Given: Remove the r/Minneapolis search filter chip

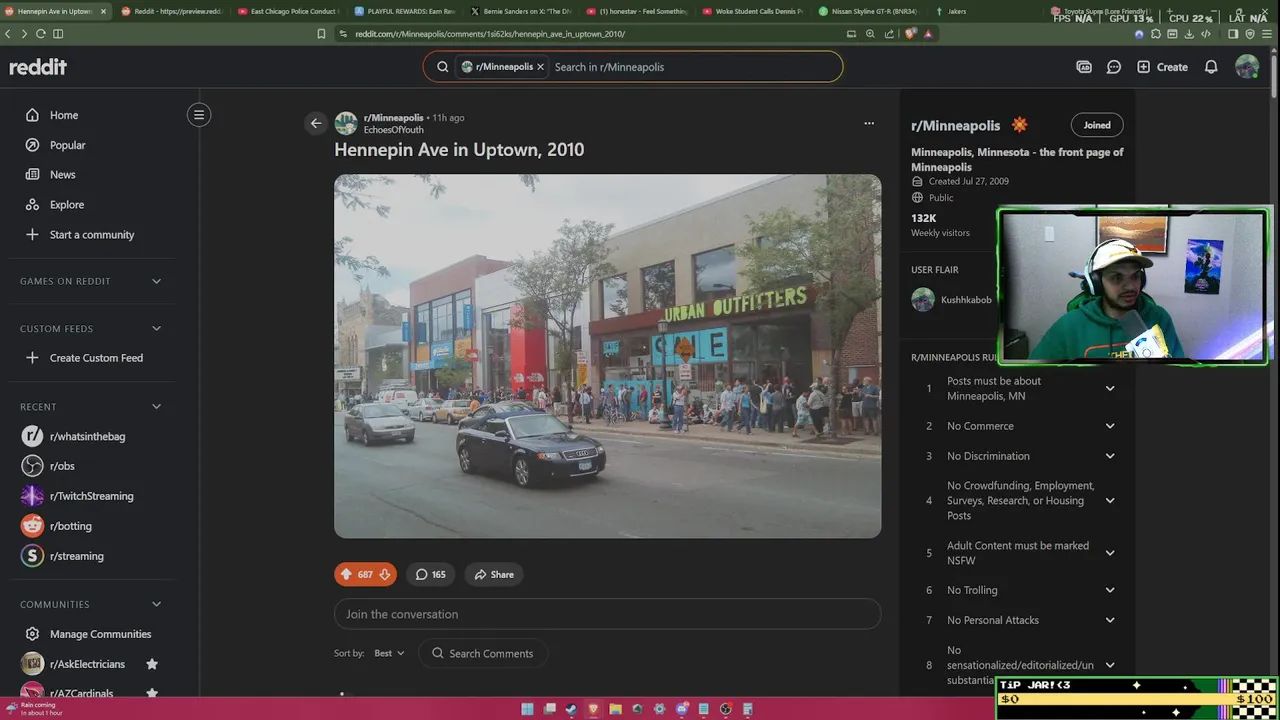Looking at the screenshot, I should (x=540, y=67).
